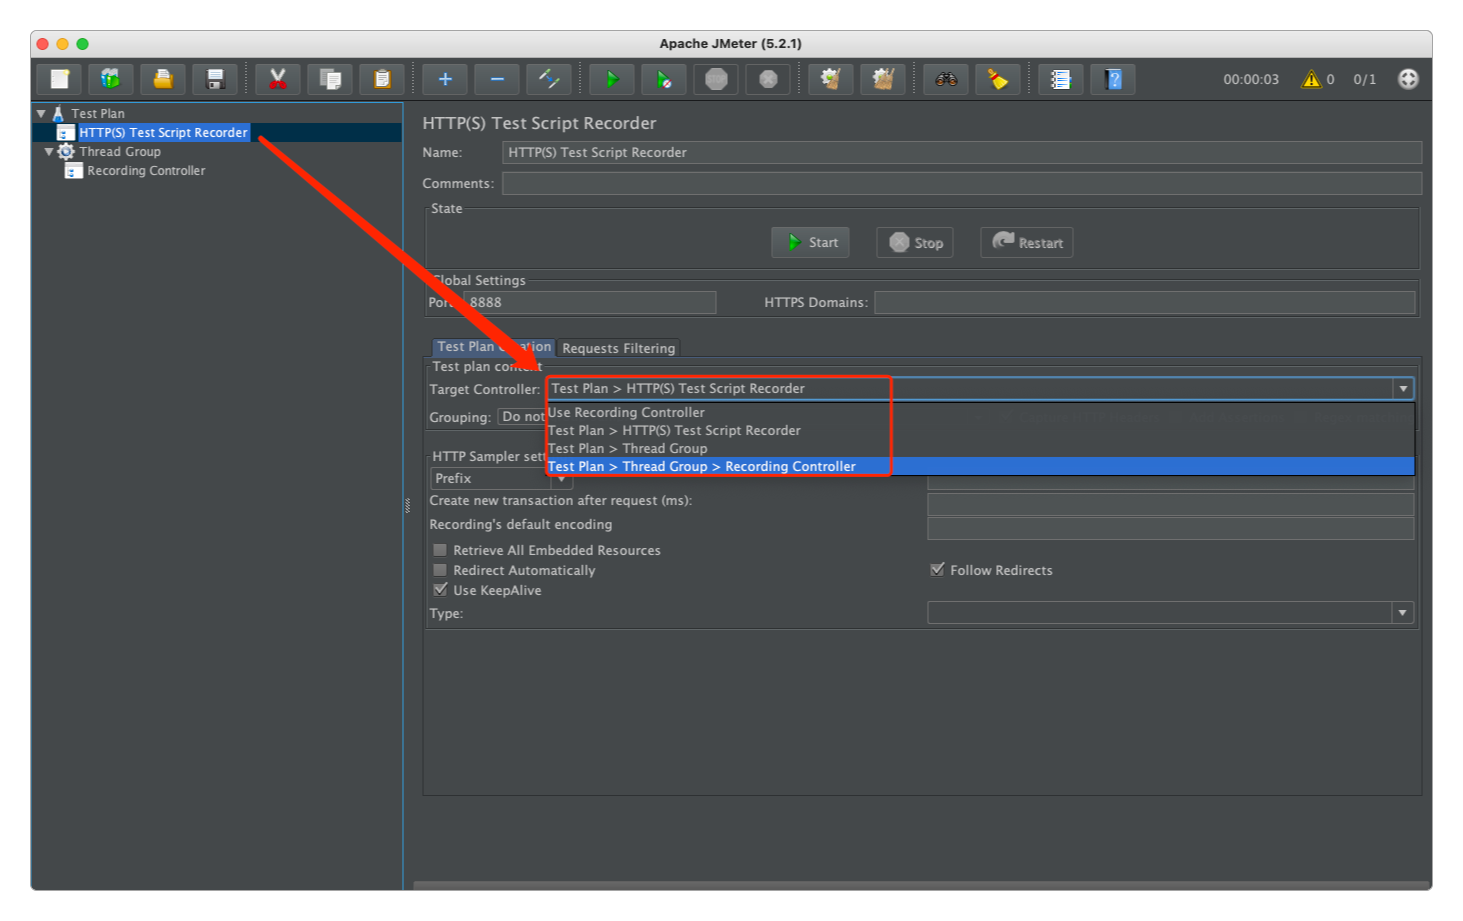Click the Create new transaction after request field
Viewport: 1463px width, 921px height.
point(1171,503)
